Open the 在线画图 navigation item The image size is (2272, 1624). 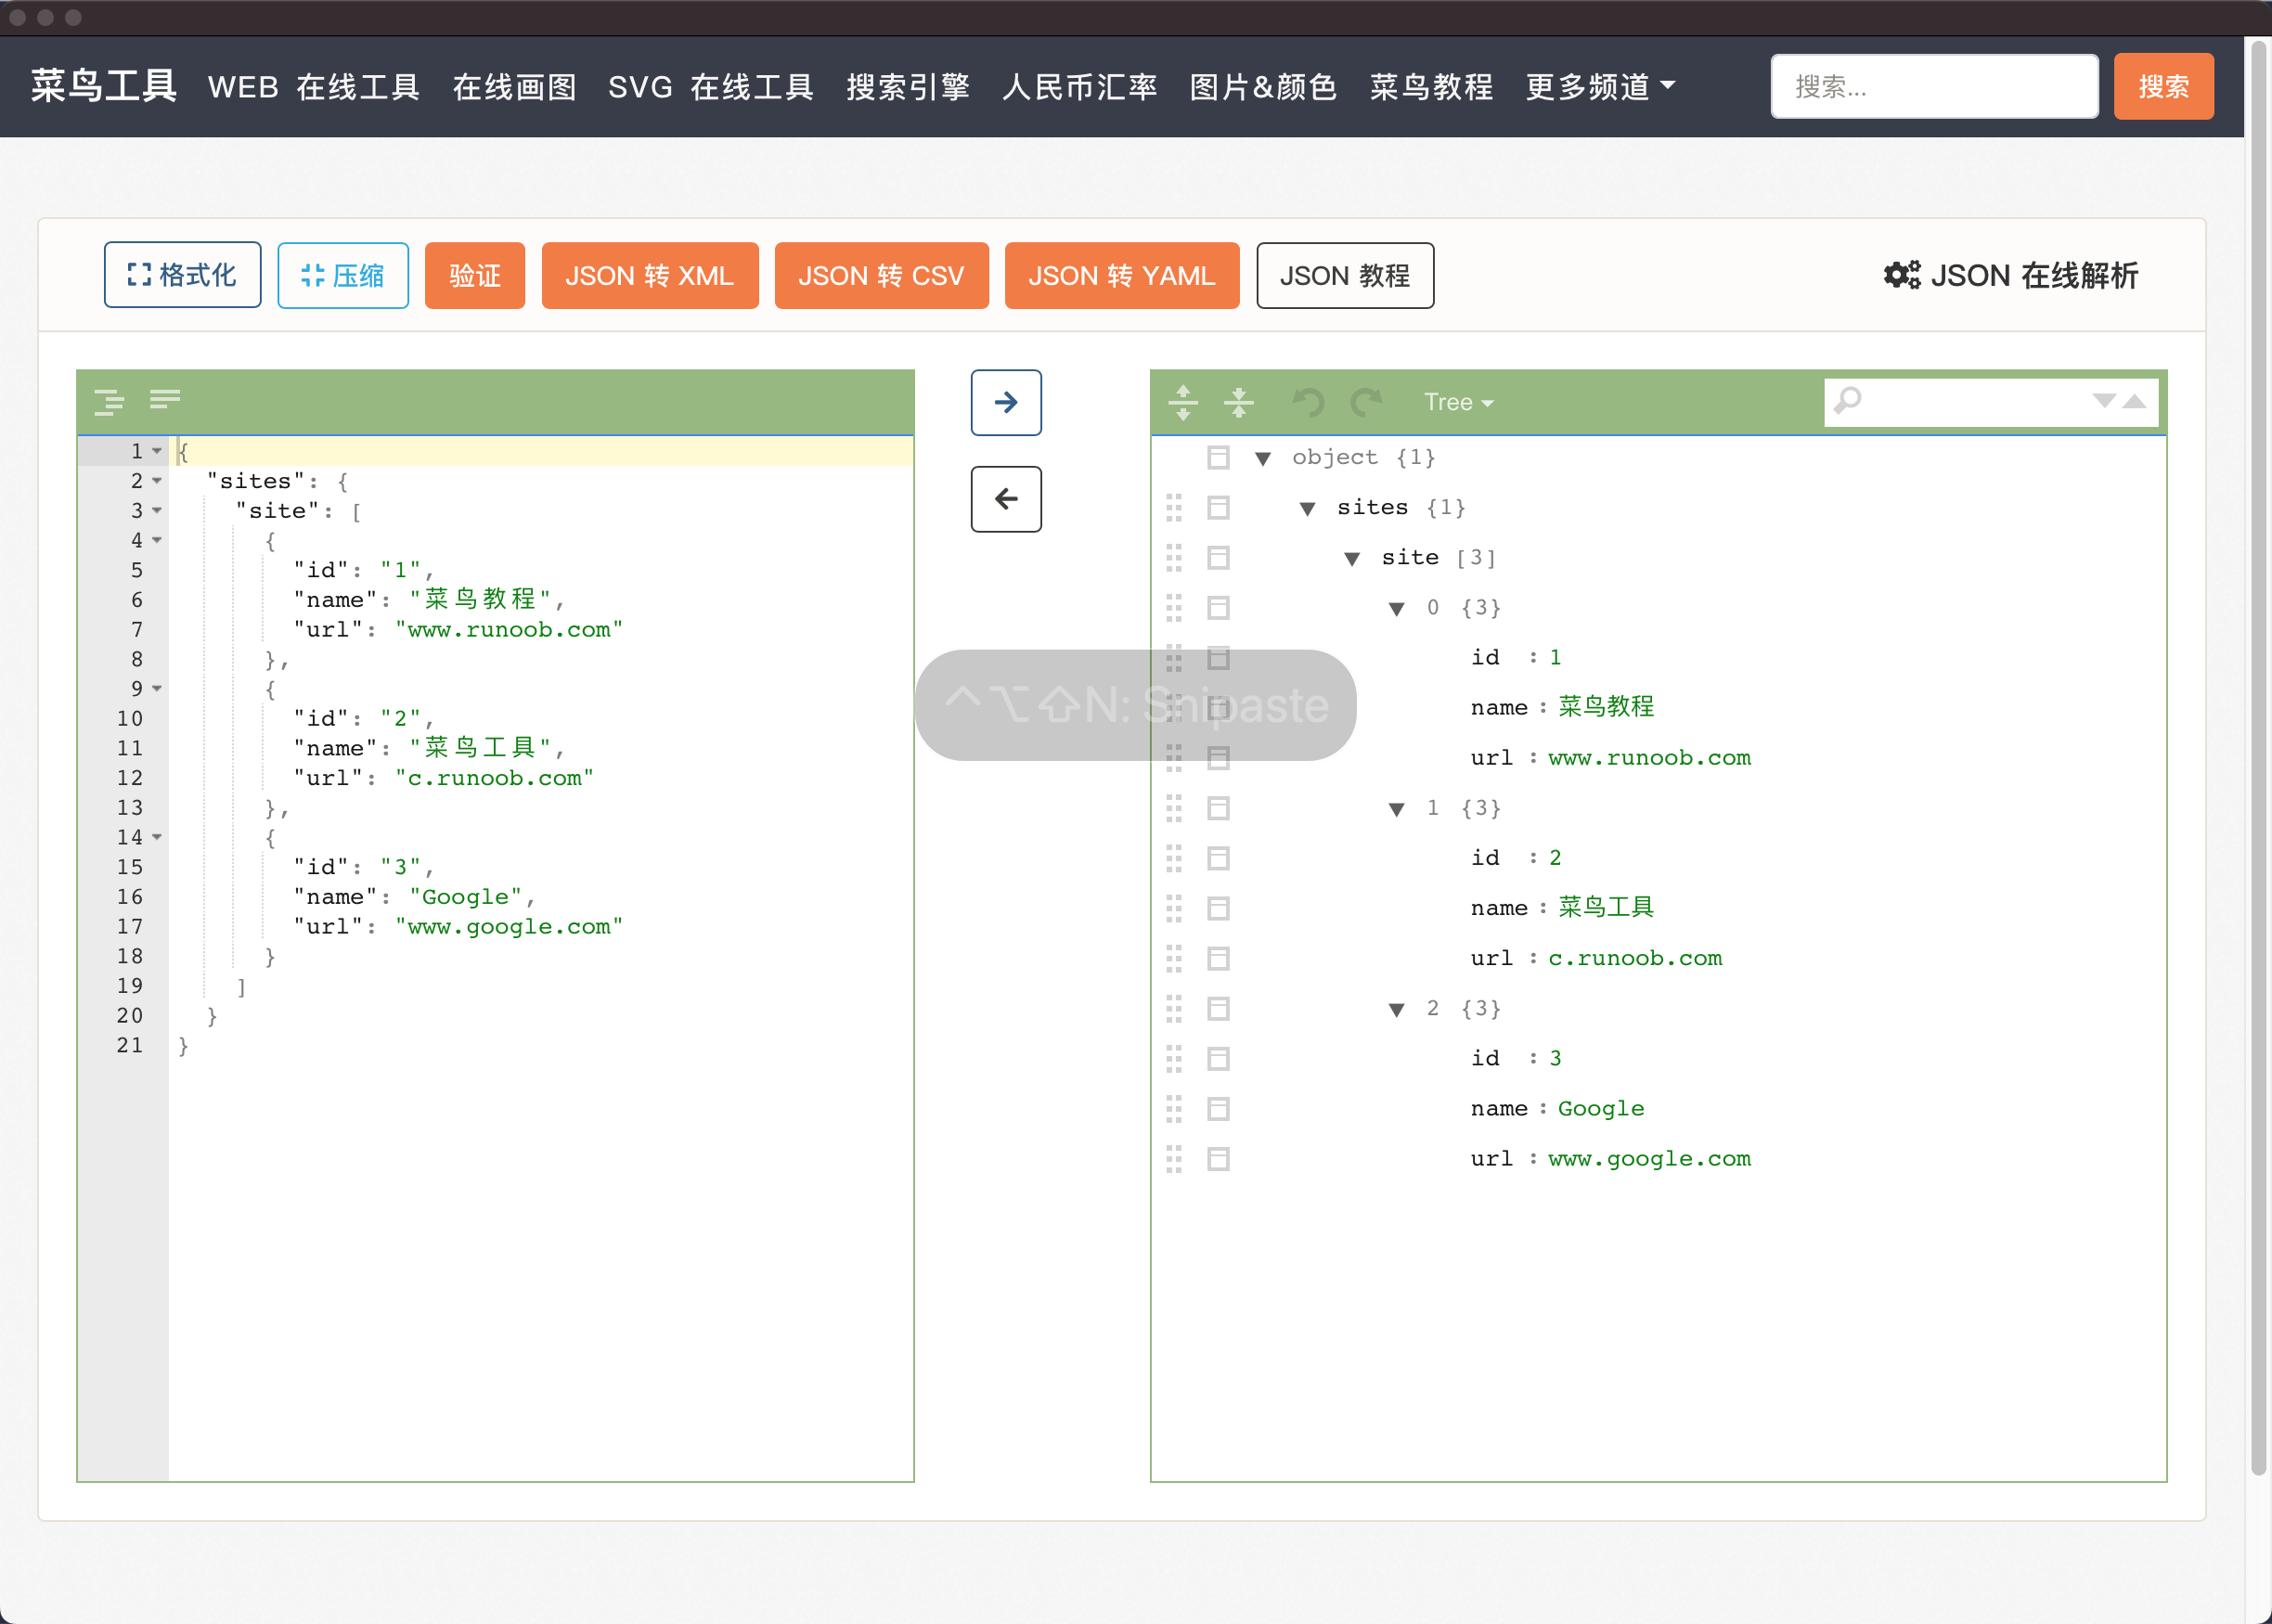pyautogui.click(x=514, y=87)
